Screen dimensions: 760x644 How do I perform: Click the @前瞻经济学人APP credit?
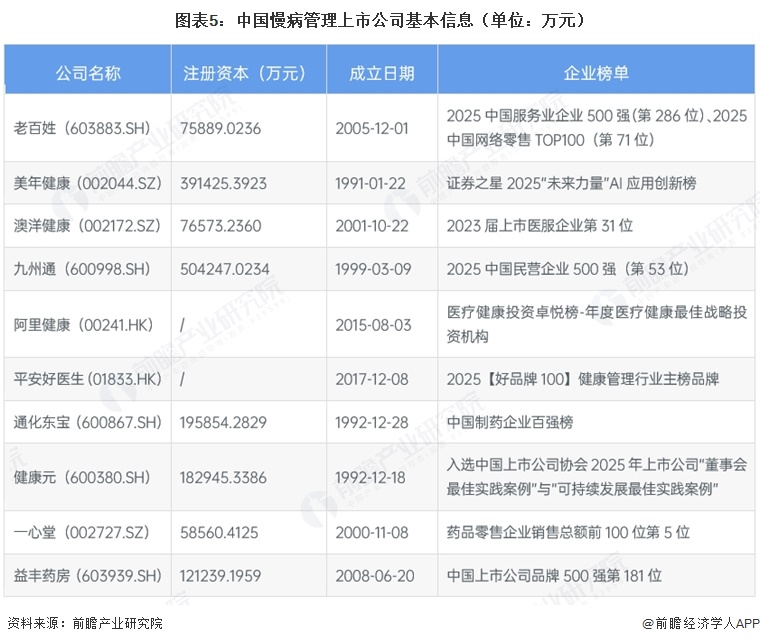pos(701,623)
